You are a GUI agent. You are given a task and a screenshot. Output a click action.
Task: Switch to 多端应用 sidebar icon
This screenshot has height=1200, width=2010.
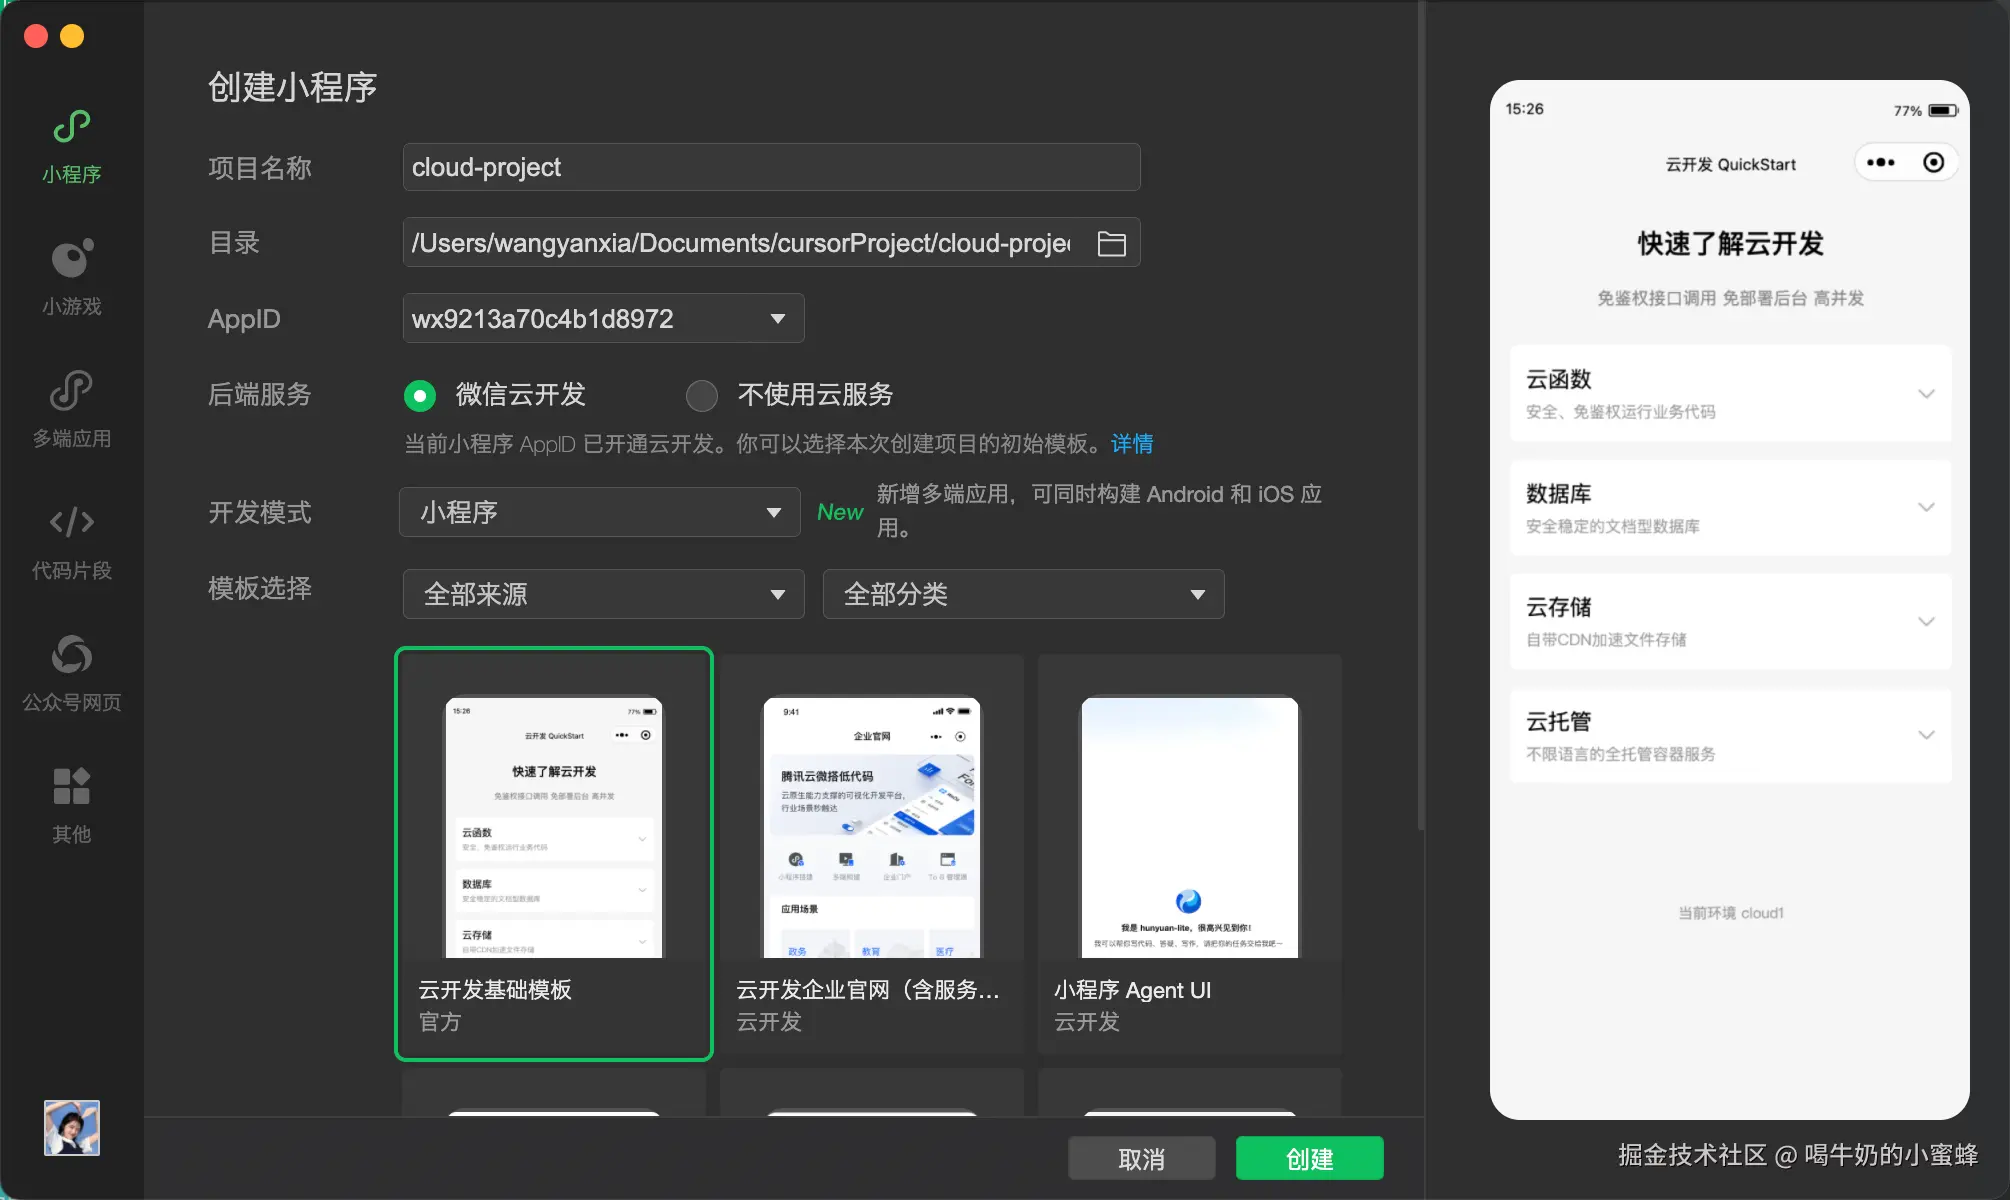(71, 392)
